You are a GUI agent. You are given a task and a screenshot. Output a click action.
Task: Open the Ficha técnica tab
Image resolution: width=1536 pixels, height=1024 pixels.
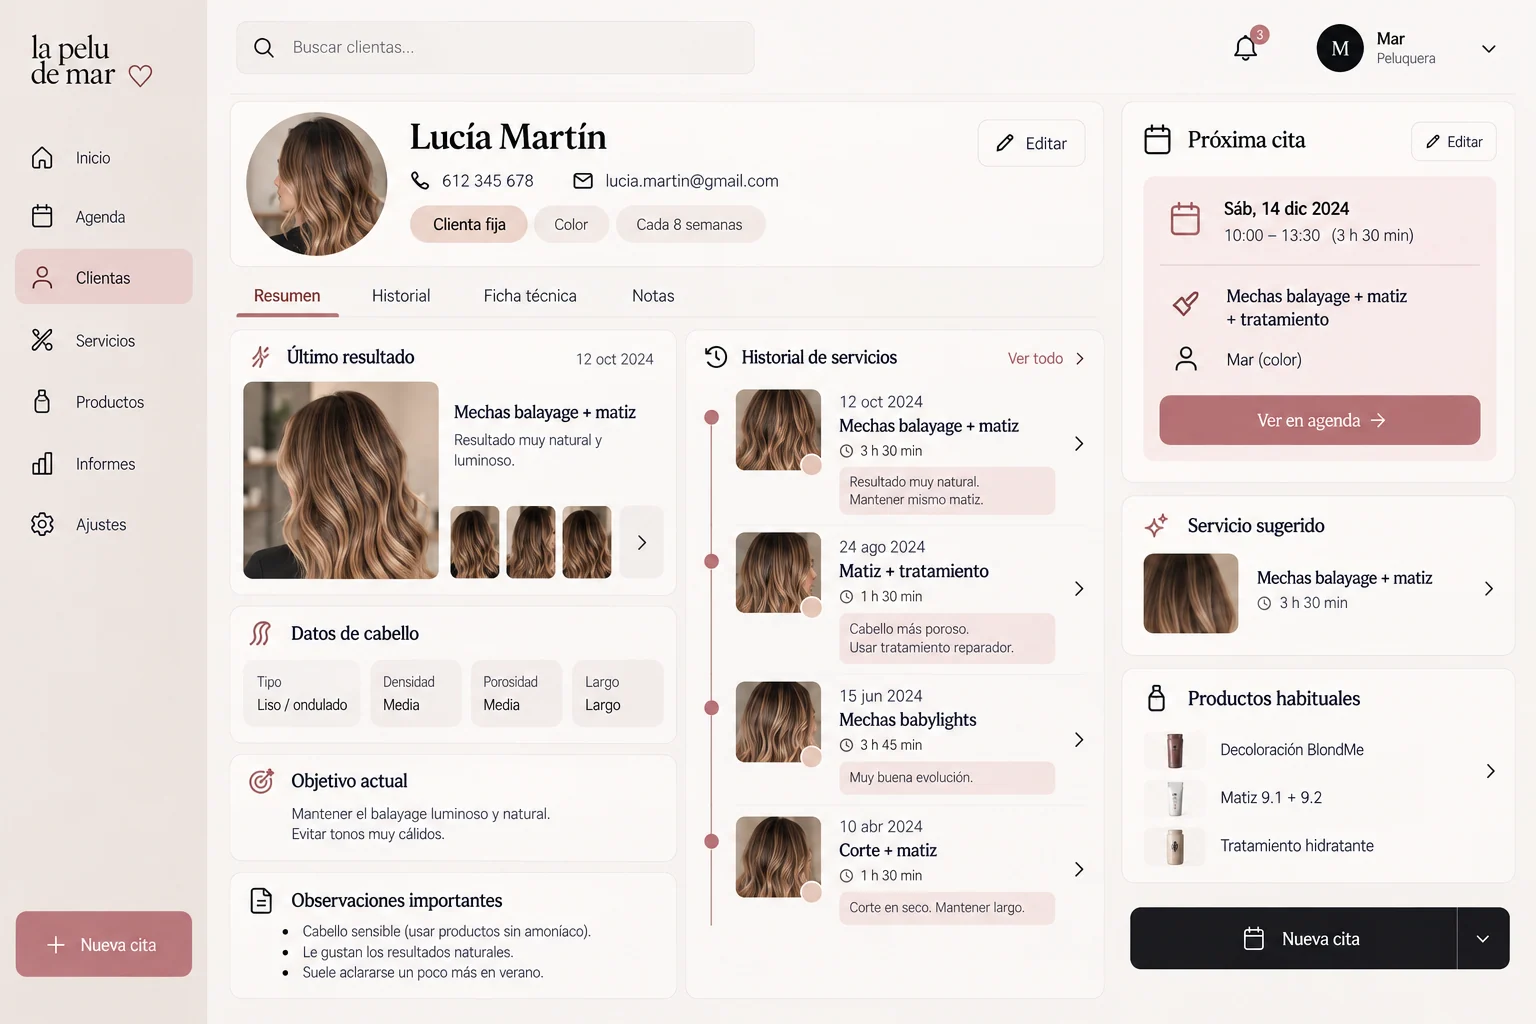(x=530, y=296)
